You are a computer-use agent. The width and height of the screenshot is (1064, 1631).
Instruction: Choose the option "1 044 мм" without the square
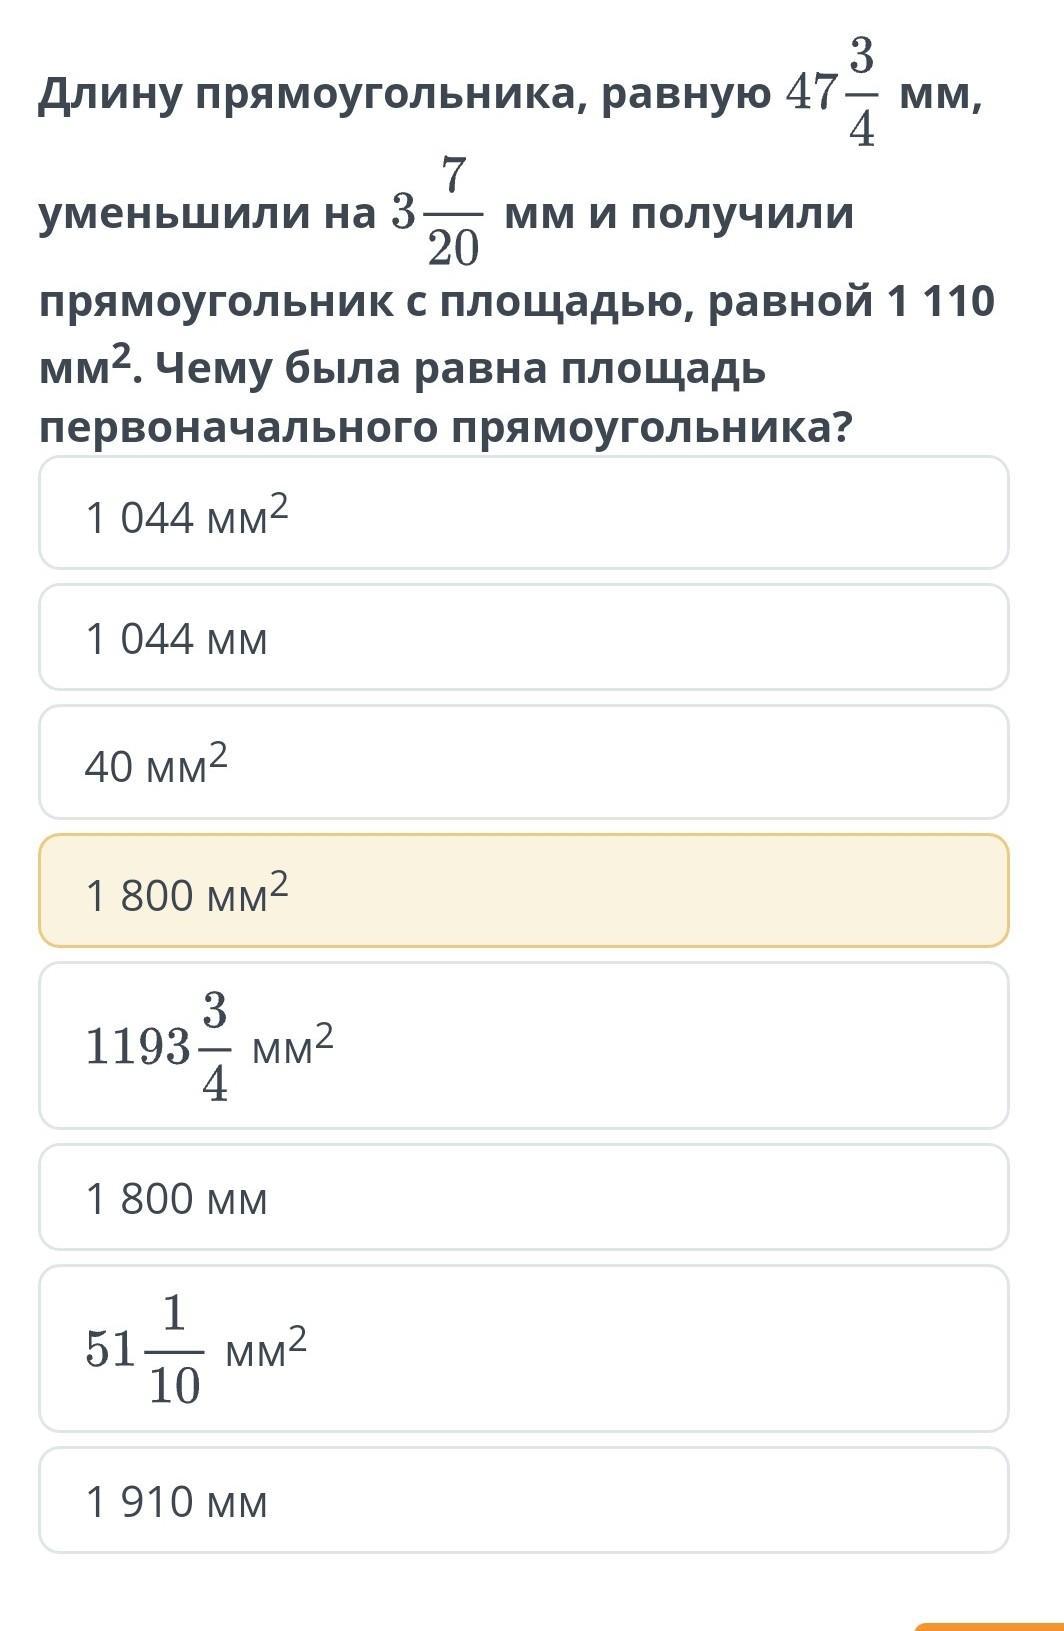(x=523, y=638)
